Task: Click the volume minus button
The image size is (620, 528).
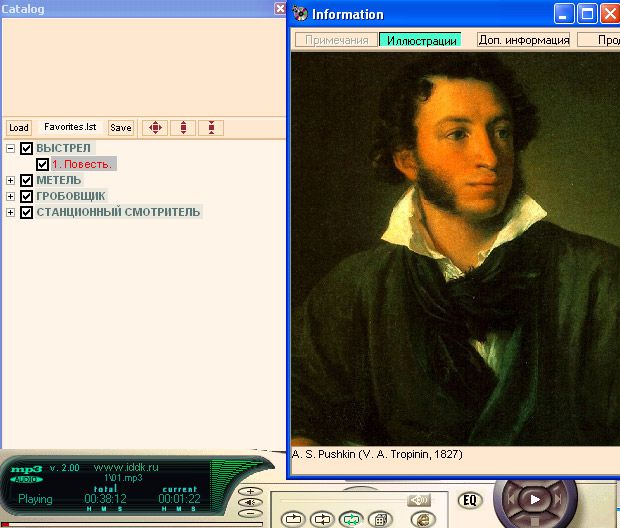Action: [x=250, y=512]
